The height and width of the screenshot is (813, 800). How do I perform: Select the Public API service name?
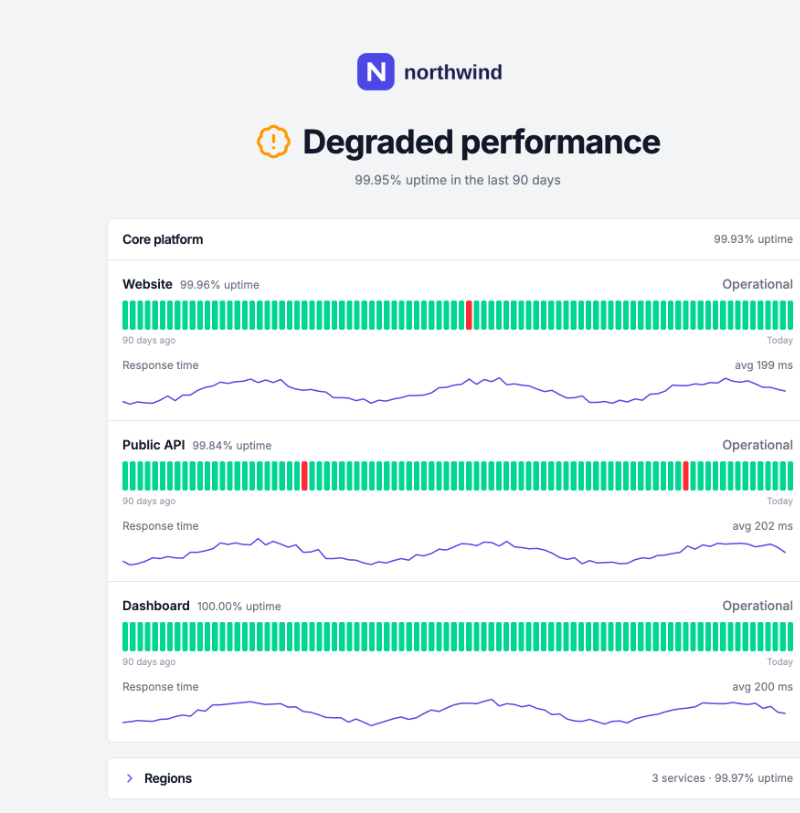(153, 445)
